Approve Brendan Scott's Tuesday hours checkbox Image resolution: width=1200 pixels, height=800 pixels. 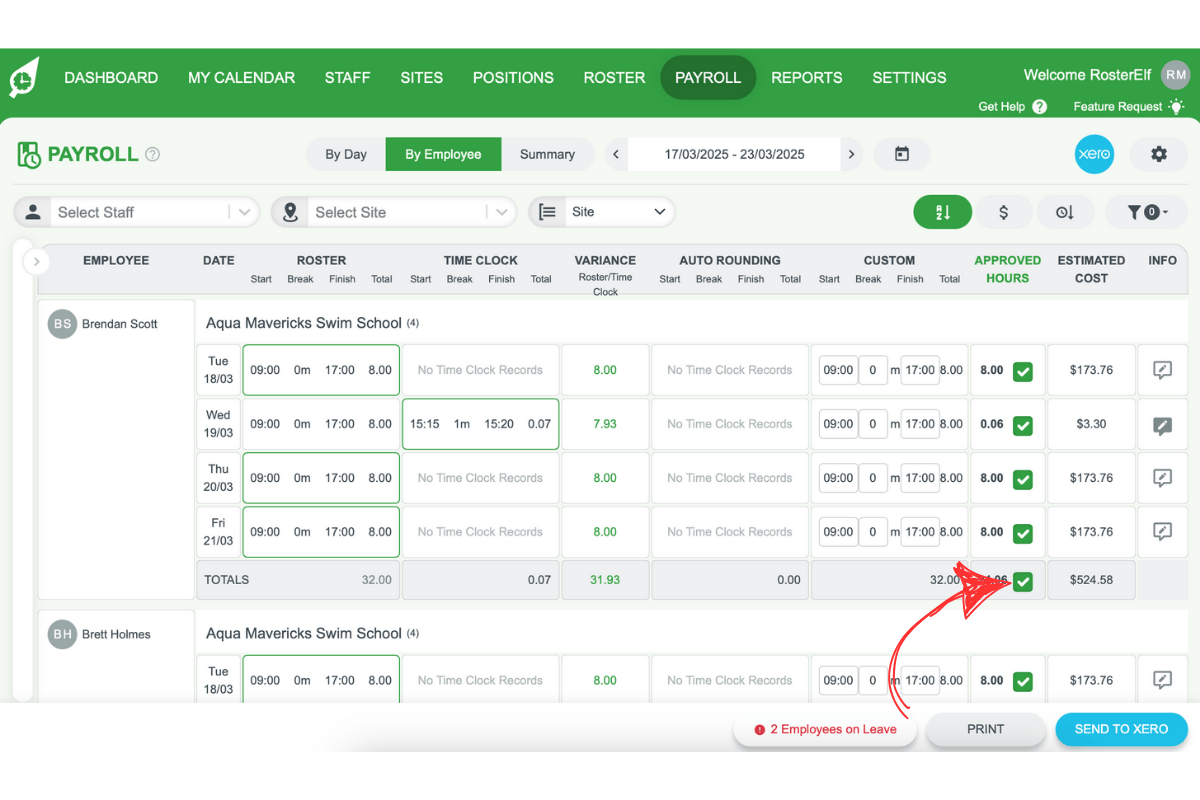coord(1022,370)
